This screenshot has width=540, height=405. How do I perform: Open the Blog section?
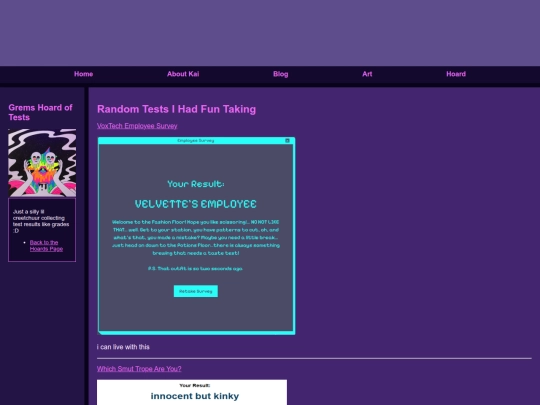(280, 74)
